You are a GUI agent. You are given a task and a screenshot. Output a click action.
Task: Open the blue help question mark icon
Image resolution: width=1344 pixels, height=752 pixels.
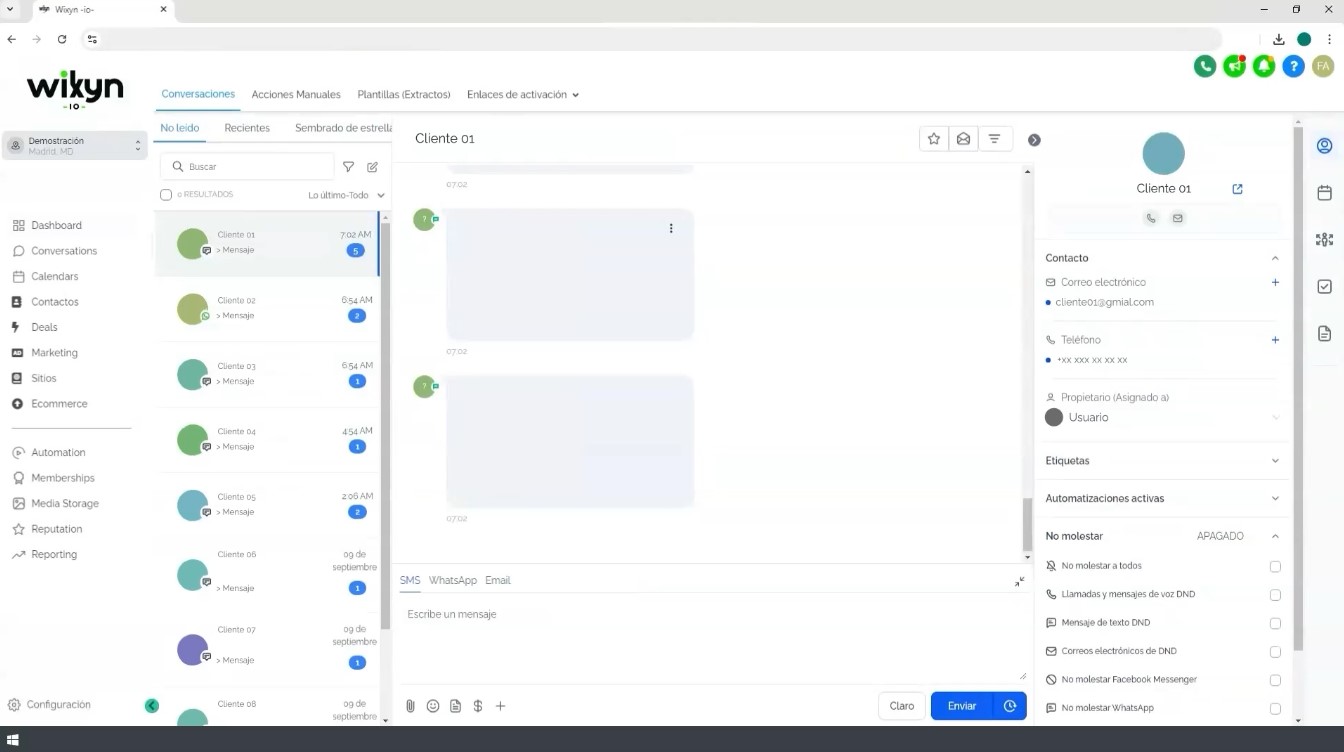1294,66
